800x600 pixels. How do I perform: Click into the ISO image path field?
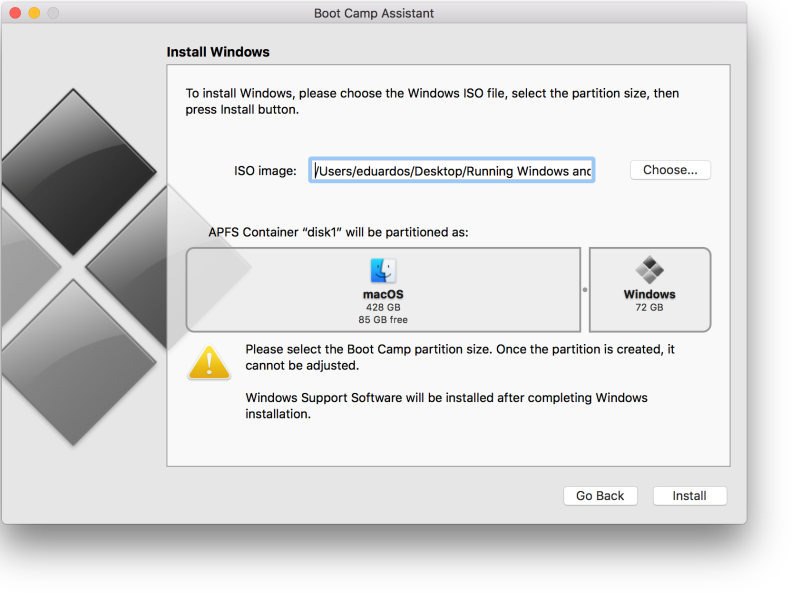452,171
